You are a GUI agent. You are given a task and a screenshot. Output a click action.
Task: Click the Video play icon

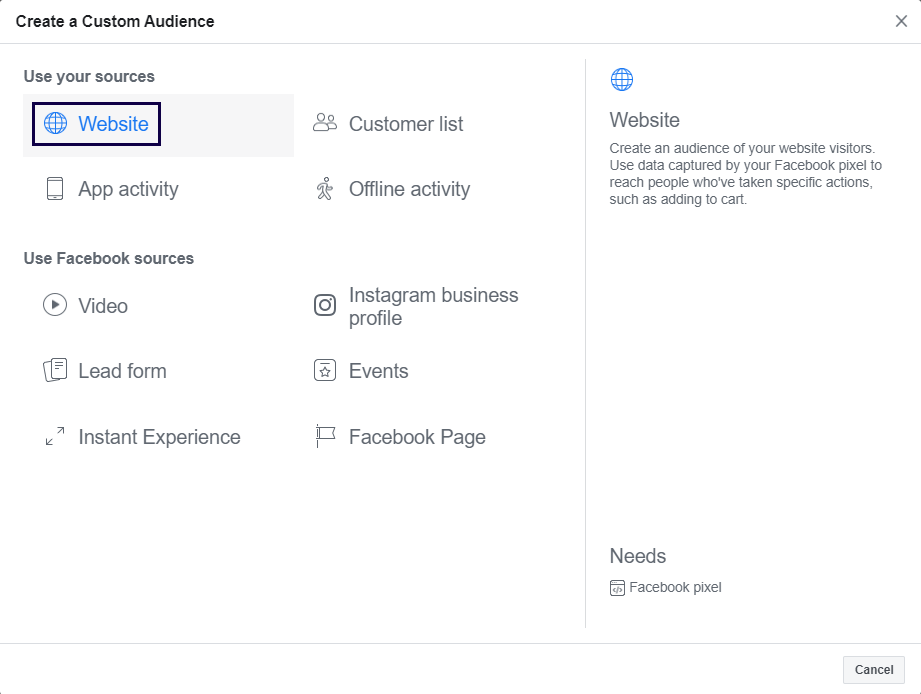coord(55,305)
